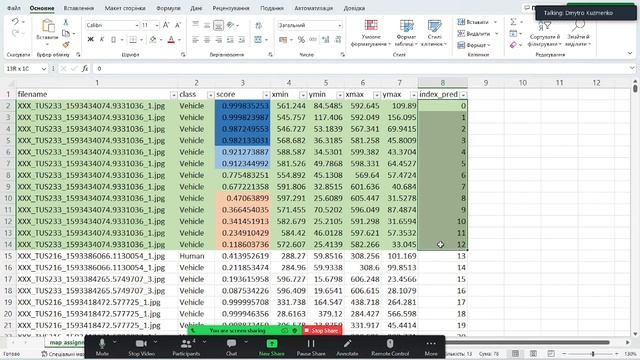Click the Format Painter brush icon
This screenshot has width=640, height=360.
(x=66, y=44)
